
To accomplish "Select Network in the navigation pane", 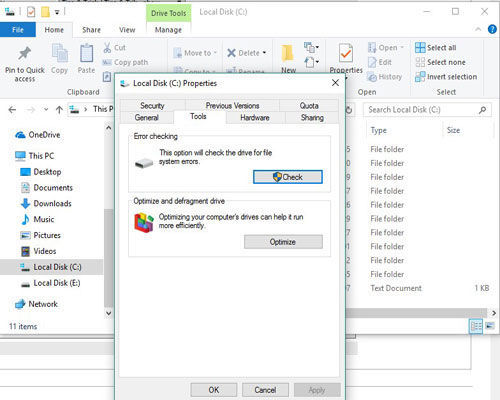I will [x=36, y=304].
